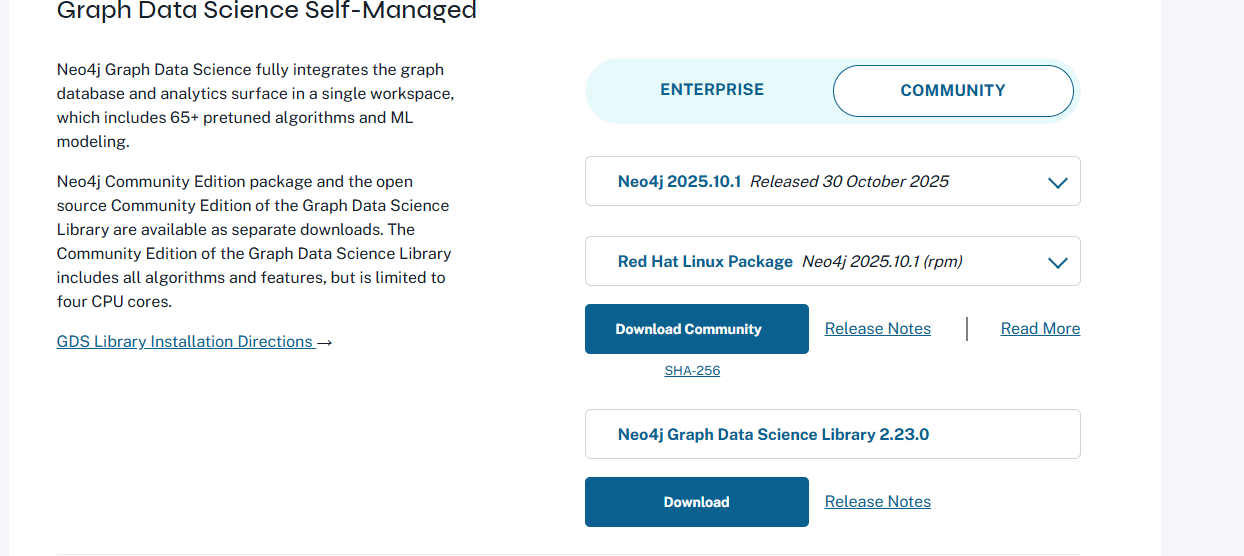The height and width of the screenshot is (556, 1244).
Task: Switch to the ENTERPRISE edition tab
Action: coord(711,90)
